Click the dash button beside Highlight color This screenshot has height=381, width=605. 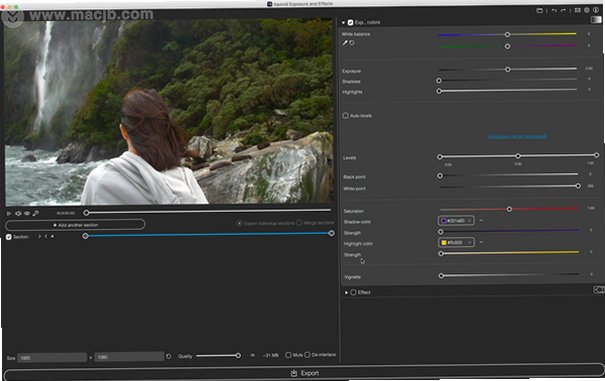[x=482, y=242]
